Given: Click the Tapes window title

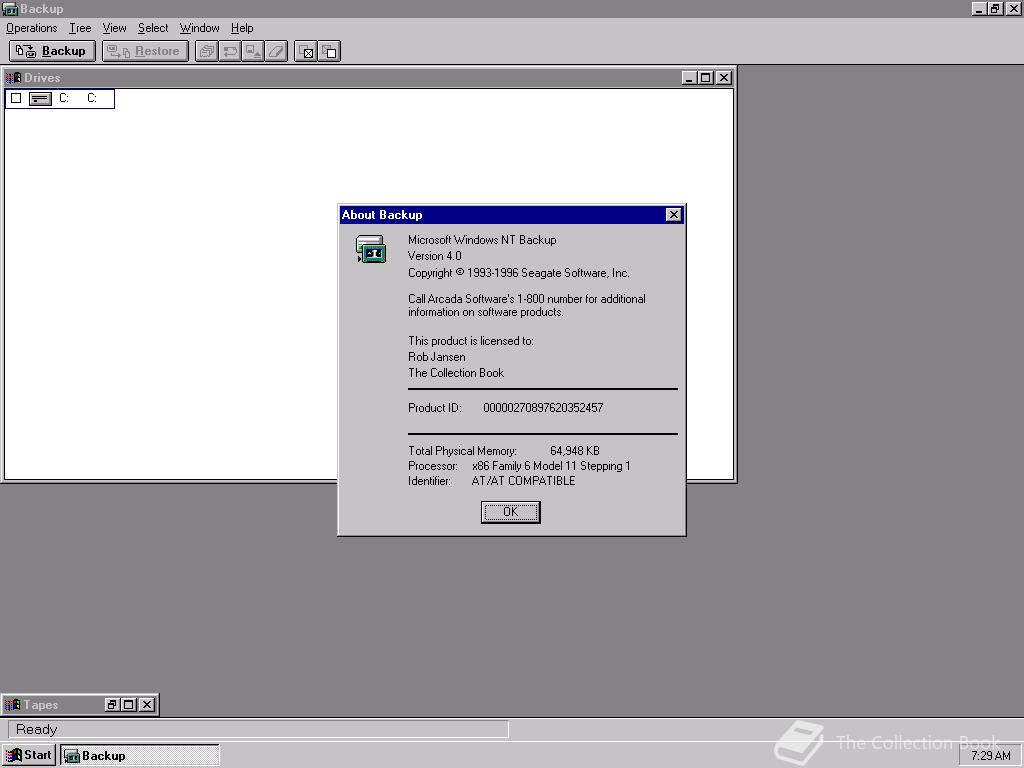Looking at the screenshot, I should point(41,705).
